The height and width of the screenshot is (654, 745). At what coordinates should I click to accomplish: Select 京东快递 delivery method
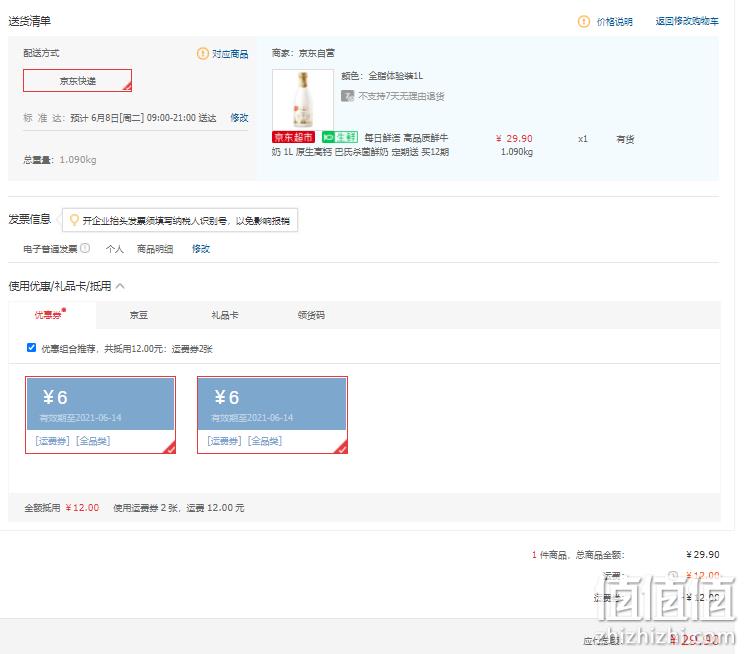click(x=77, y=80)
